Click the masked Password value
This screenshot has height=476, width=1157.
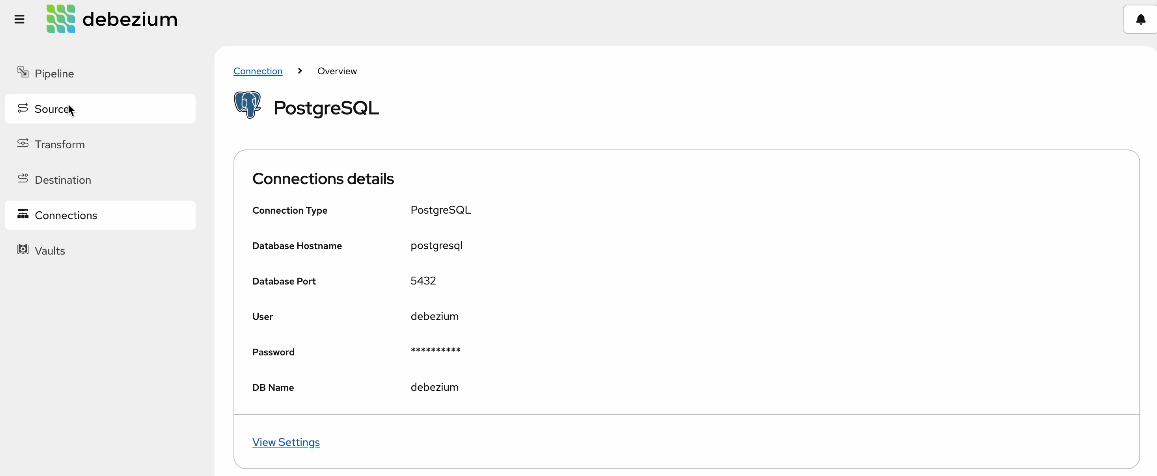[x=435, y=352]
